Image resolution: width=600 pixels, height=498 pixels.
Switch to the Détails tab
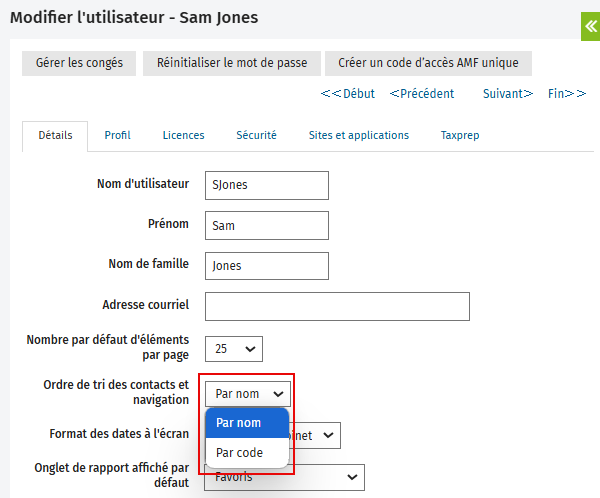55,135
